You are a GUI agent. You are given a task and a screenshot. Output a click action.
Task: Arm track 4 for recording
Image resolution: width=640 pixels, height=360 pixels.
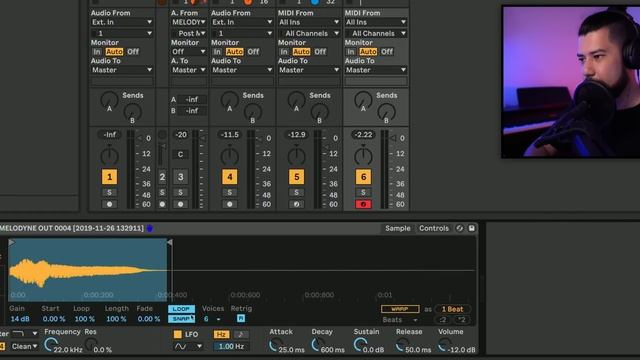[x=229, y=204]
